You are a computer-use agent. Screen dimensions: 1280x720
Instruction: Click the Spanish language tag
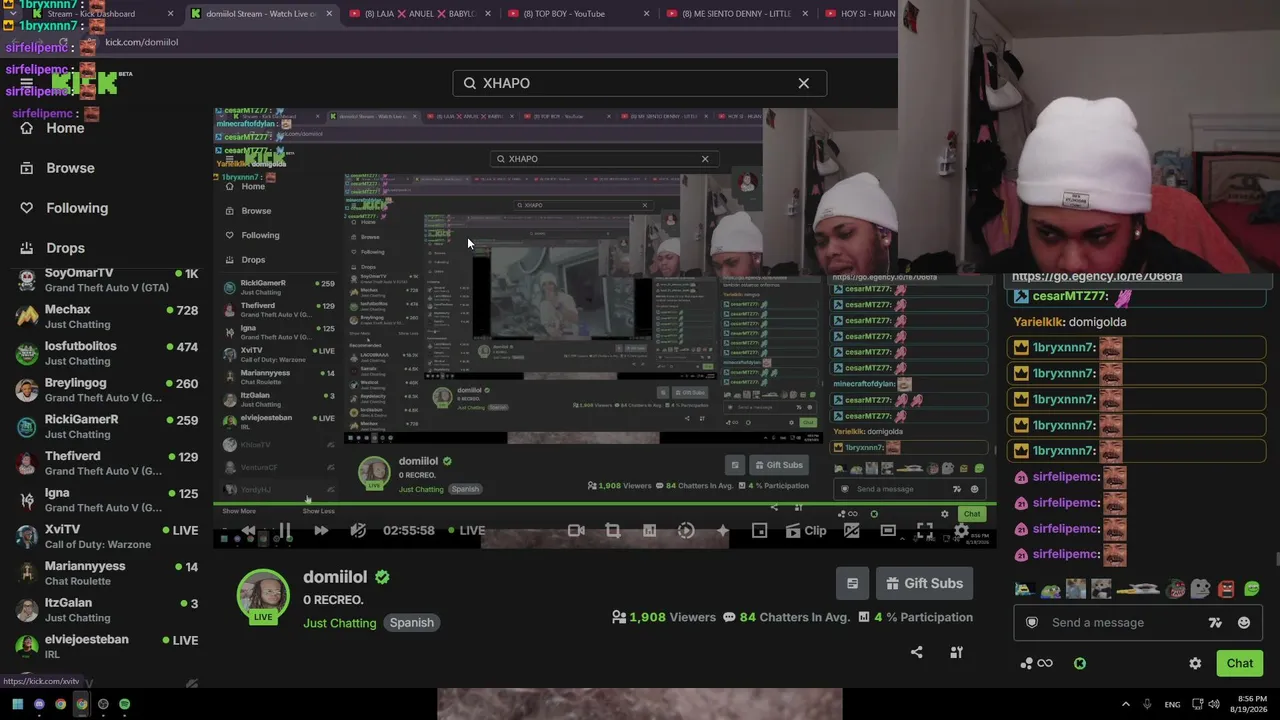pyautogui.click(x=411, y=623)
